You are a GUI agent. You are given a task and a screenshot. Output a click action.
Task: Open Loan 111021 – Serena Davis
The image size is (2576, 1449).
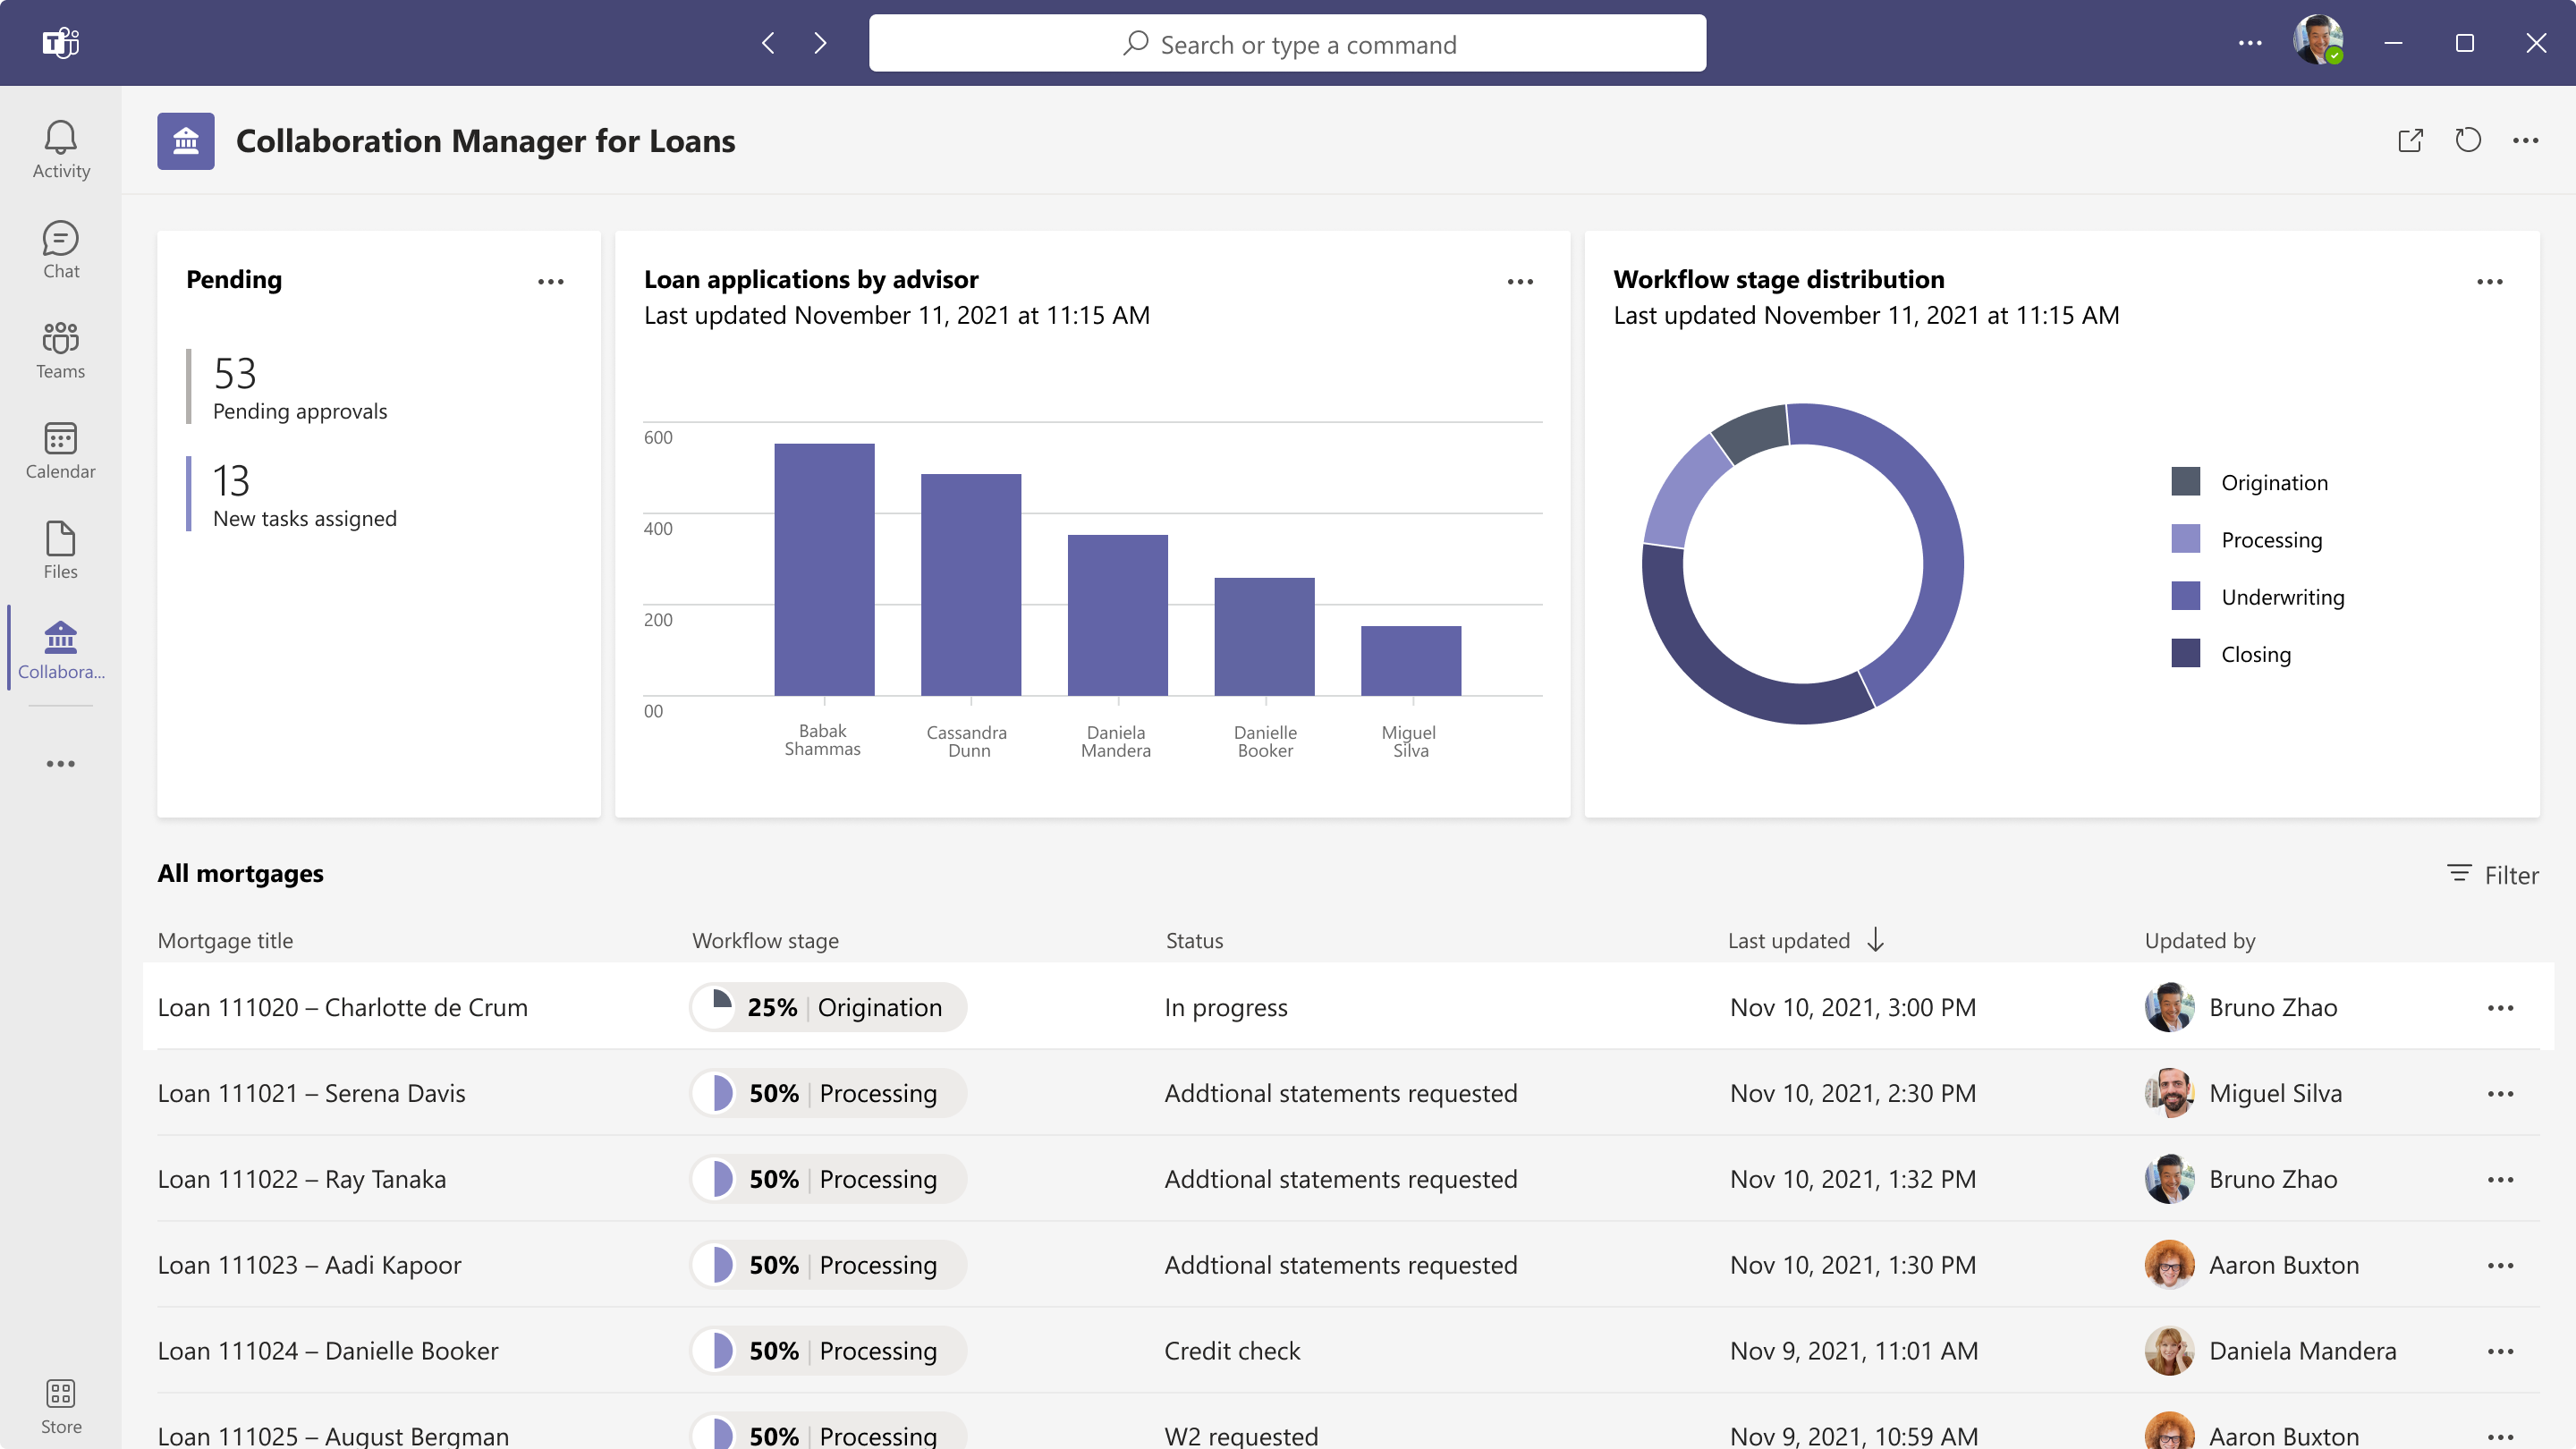click(x=311, y=1093)
